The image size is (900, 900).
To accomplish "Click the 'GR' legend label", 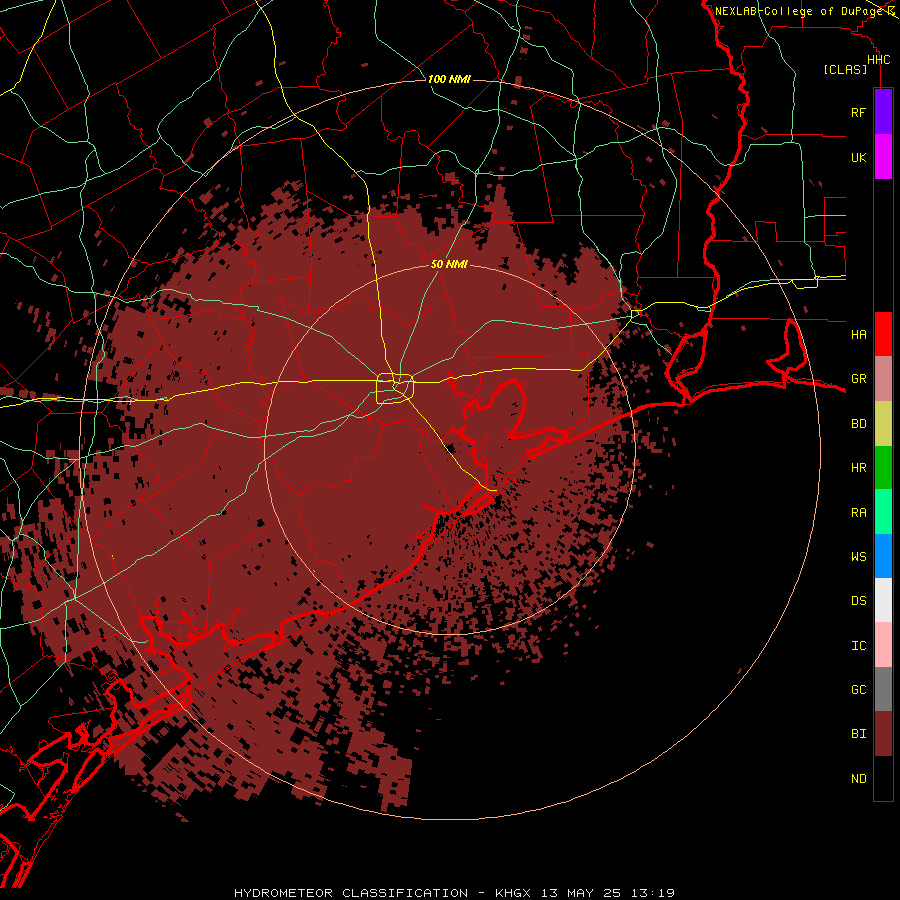I will click(858, 379).
